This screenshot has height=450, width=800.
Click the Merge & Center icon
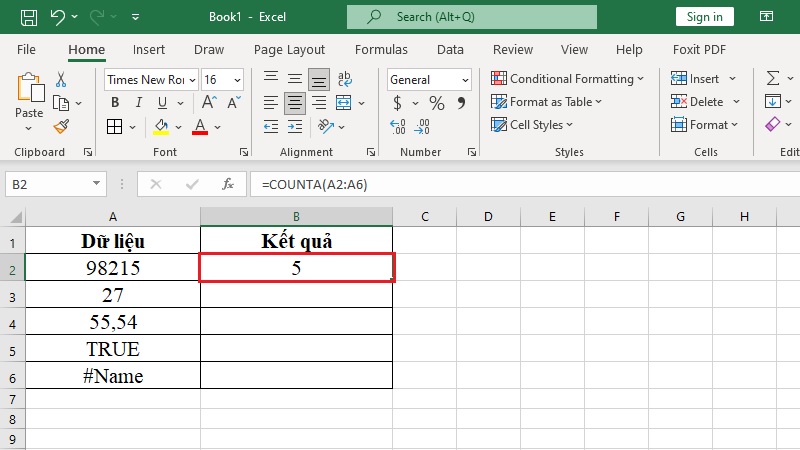pyautogui.click(x=343, y=103)
